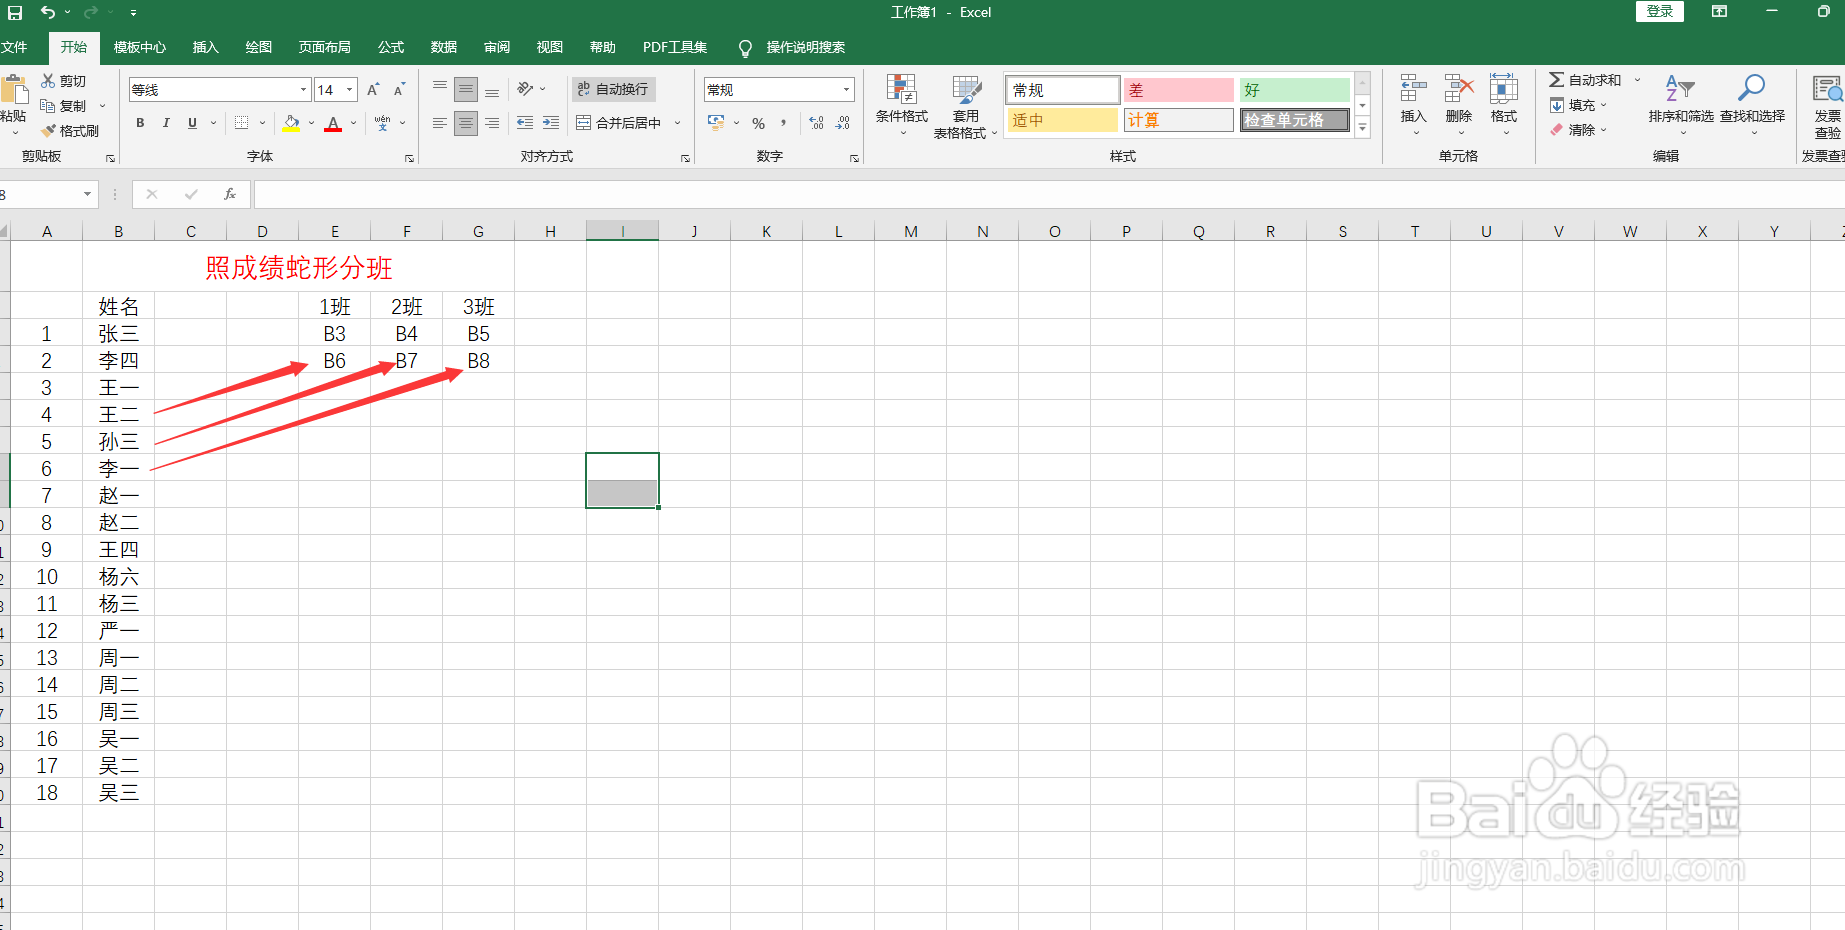The width and height of the screenshot is (1845, 930).
Task: Expand the Name Box dropdown
Action: pos(88,194)
